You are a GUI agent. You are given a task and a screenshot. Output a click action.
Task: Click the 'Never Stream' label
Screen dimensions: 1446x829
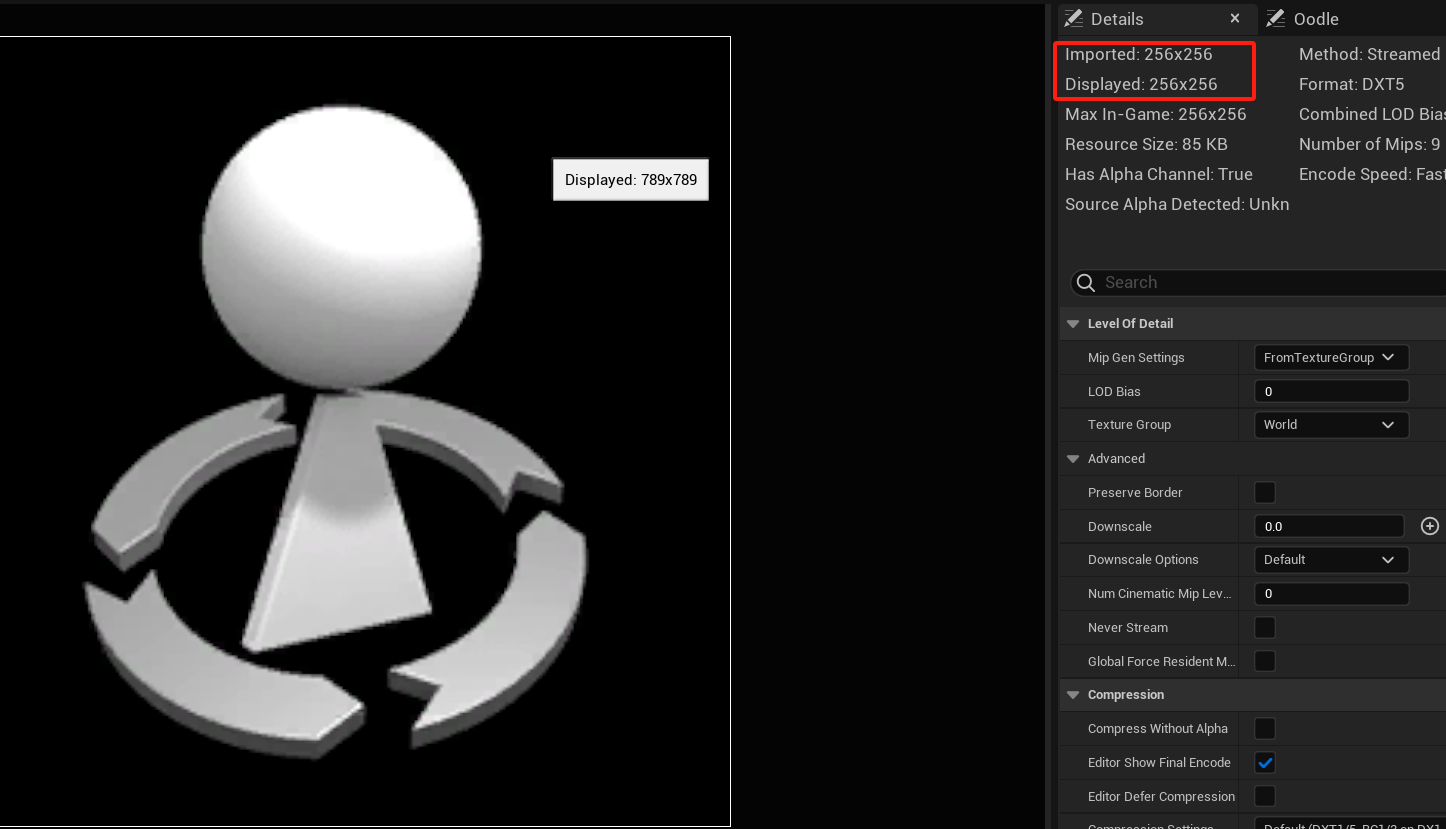click(1128, 628)
